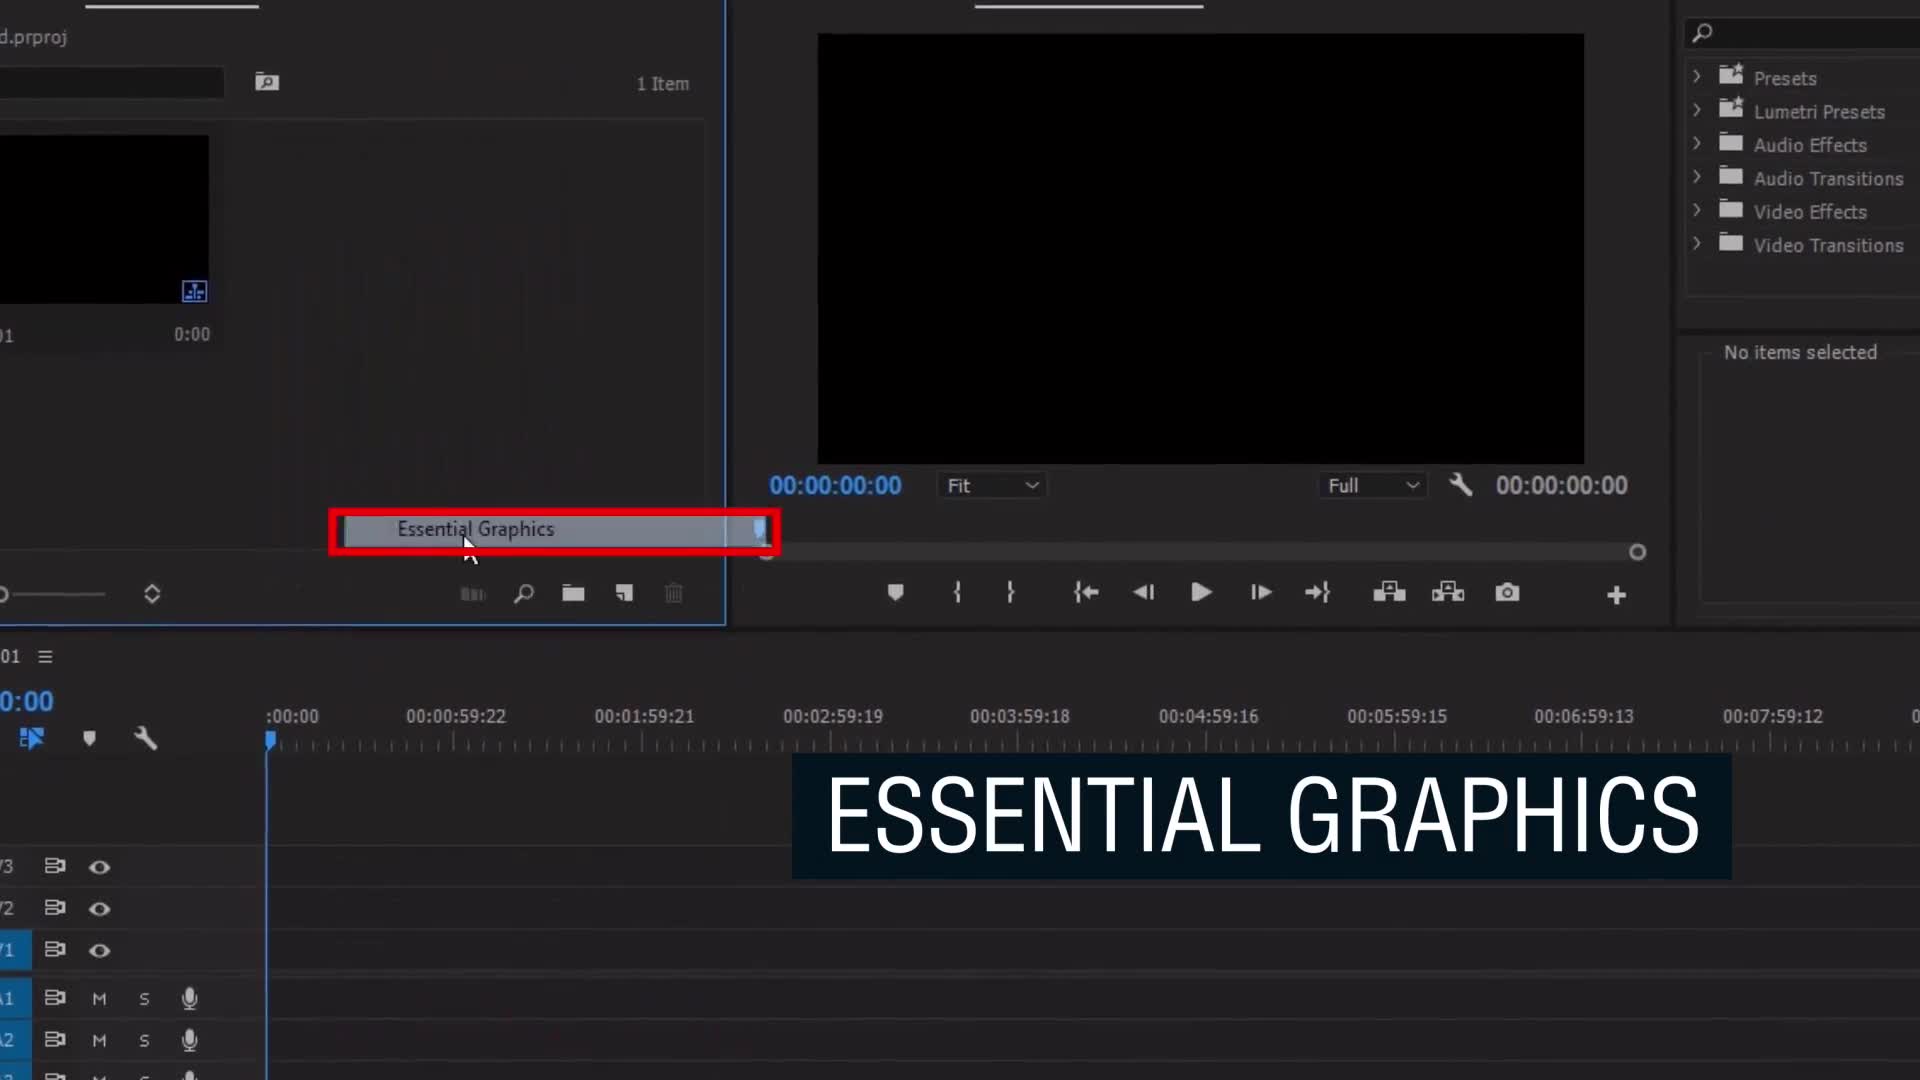Mute the A1 audio track
1920x1080 pixels.
pos(99,997)
